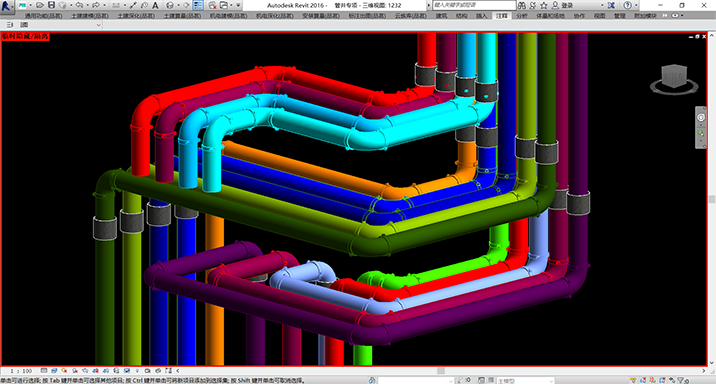716x384 pixels.
Task: Select the Text 'A' tool
Action: coord(155,5)
